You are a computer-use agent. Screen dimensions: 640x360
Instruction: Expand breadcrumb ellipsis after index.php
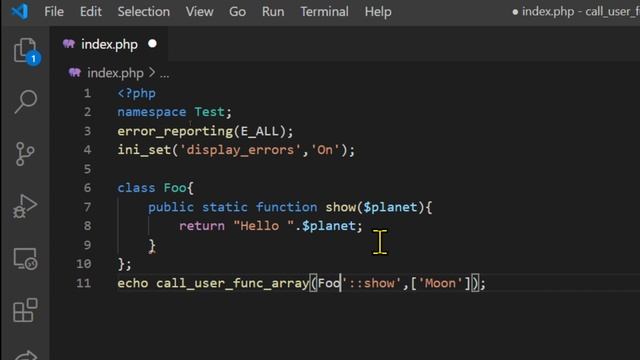[164, 74]
